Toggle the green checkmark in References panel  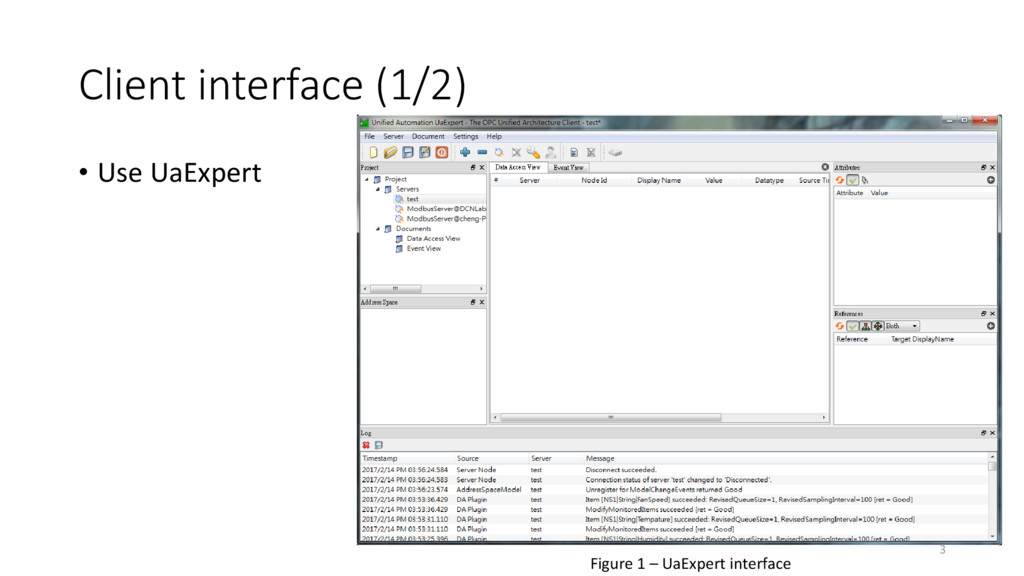pos(852,324)
